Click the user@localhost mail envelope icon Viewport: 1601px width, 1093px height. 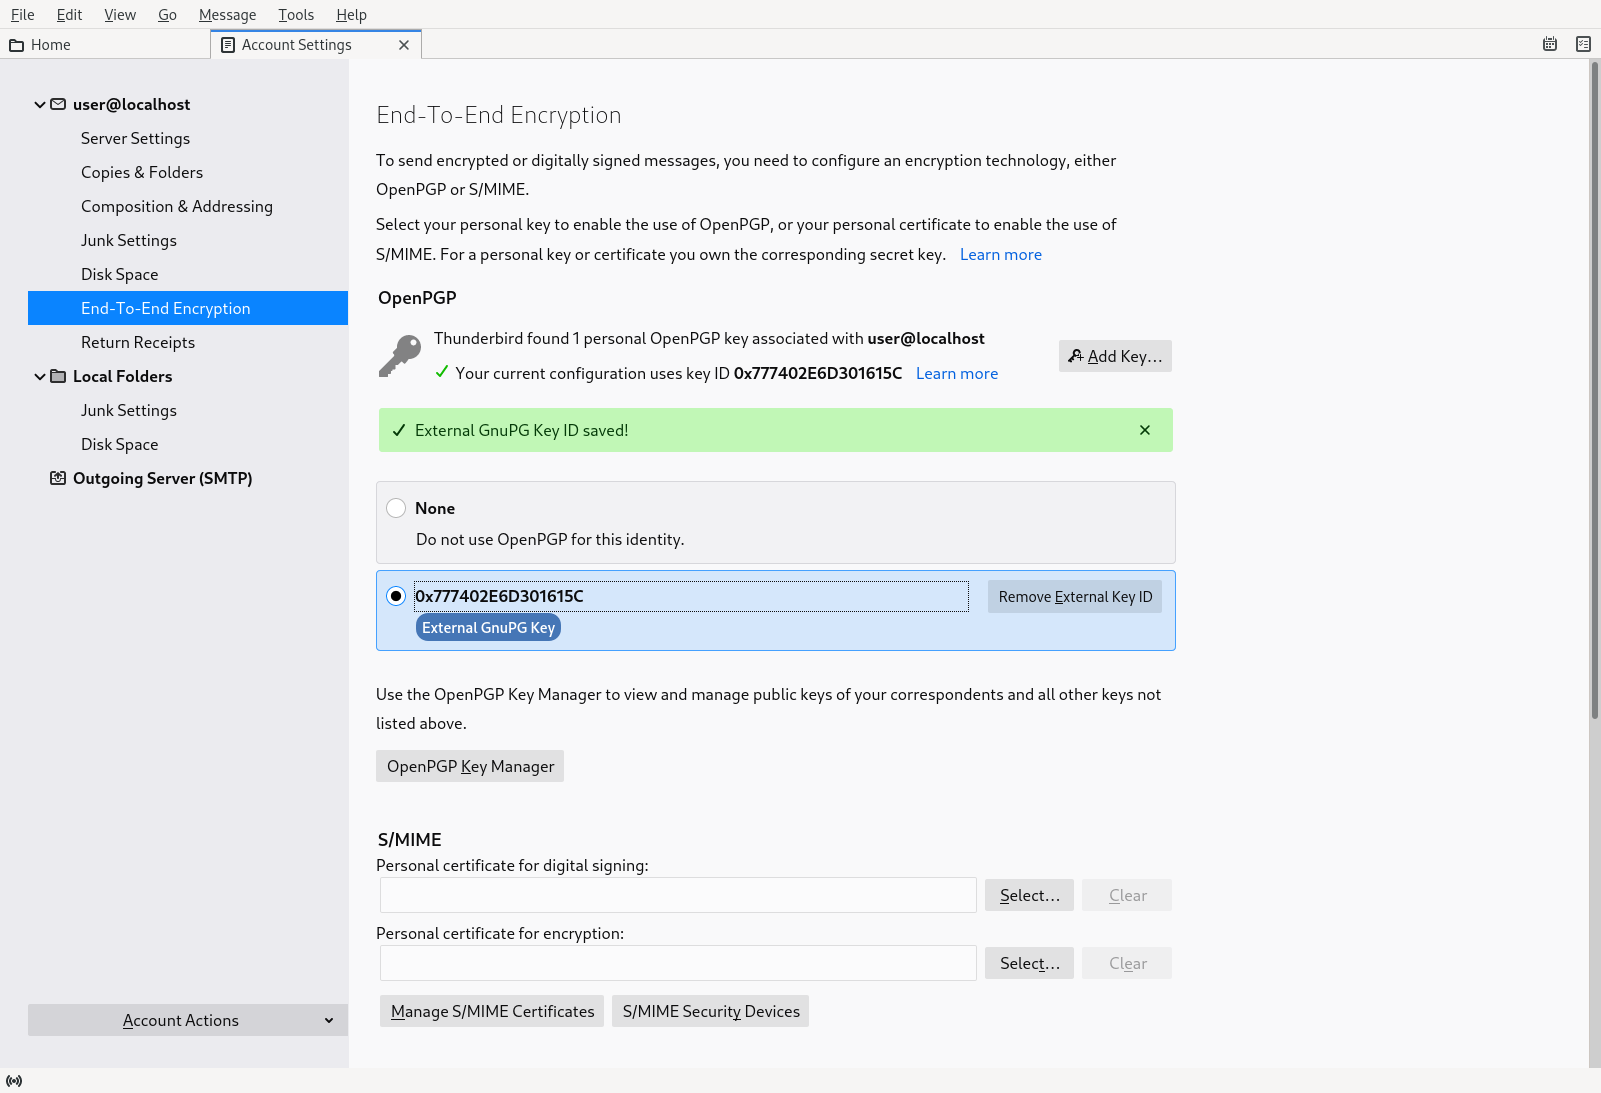58,104
